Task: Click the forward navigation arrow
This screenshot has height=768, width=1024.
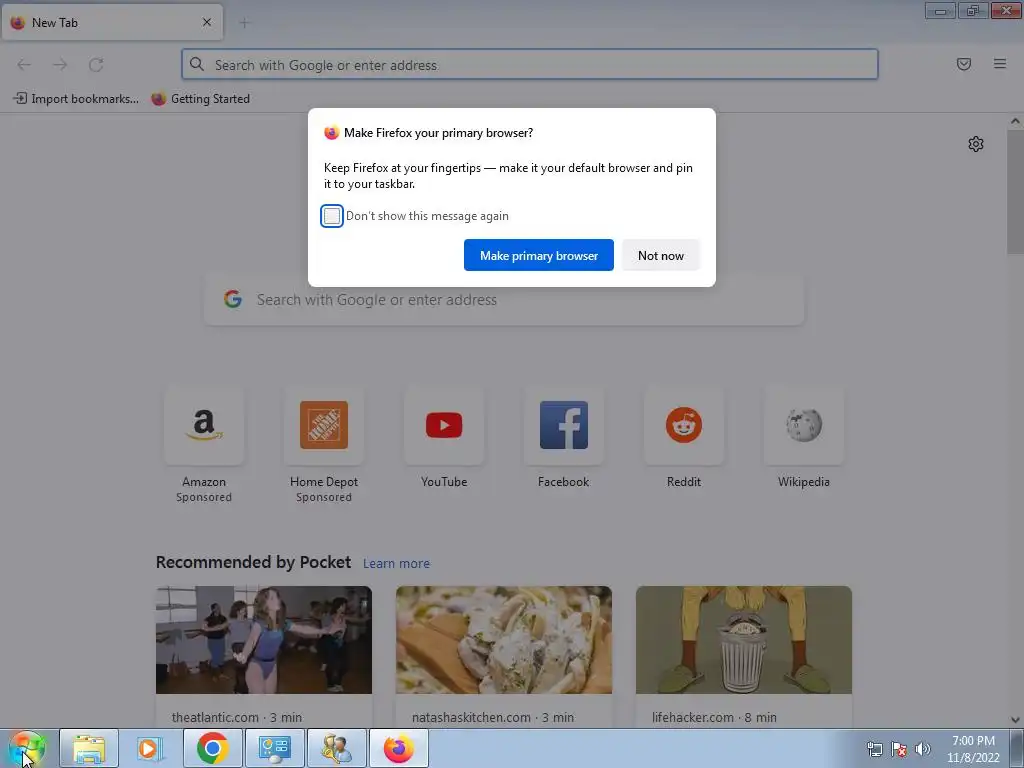Action: pyautogui.click(x=60, y=65)
